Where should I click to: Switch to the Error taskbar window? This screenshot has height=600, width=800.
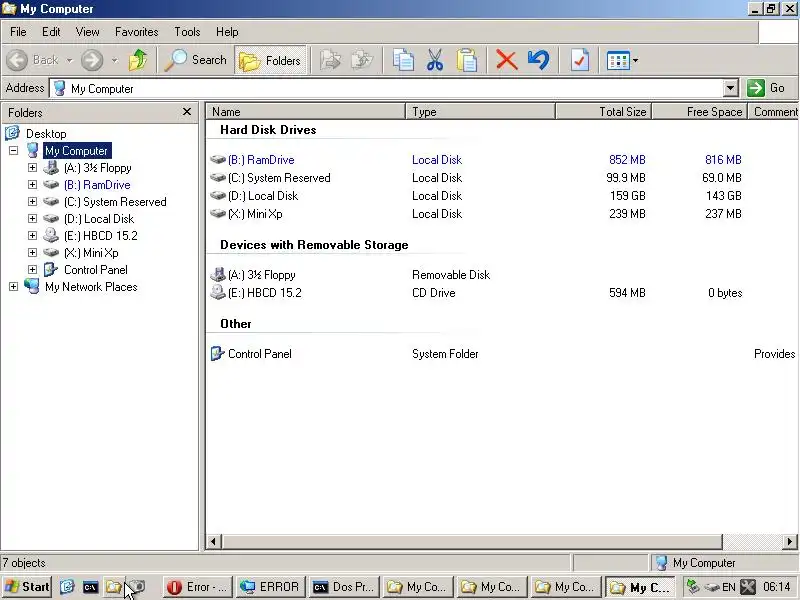(197, 587)
